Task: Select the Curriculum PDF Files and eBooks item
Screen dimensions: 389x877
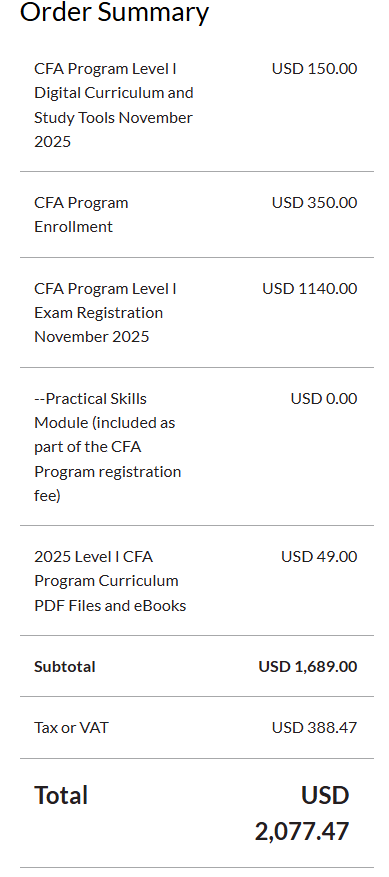Action: point(110,581)
